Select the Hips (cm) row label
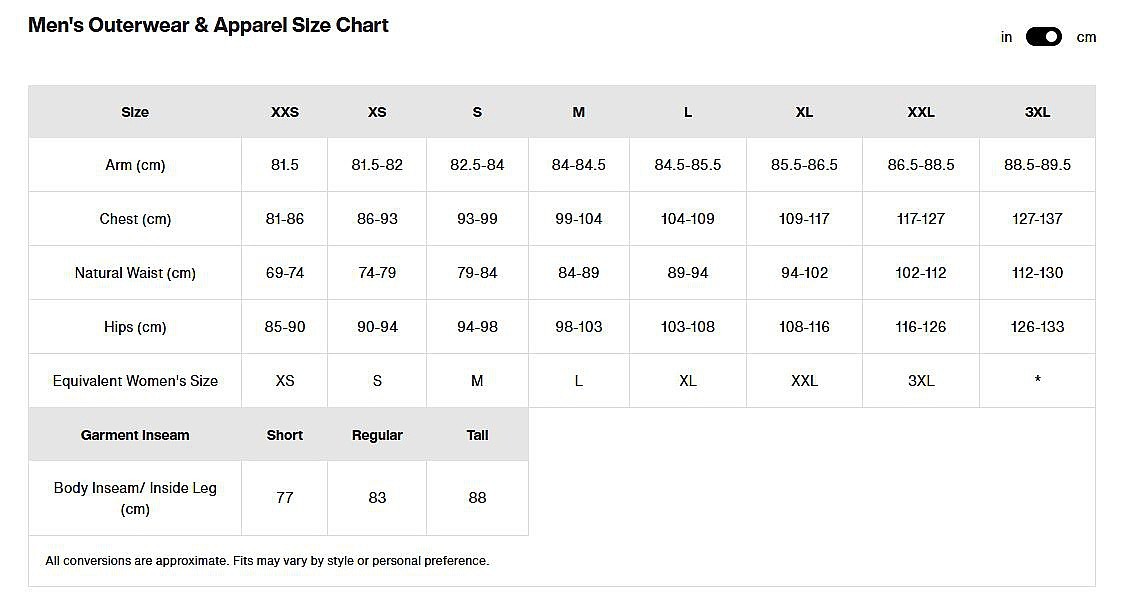Screen dimensions: 1124x609 coord(135,327)
